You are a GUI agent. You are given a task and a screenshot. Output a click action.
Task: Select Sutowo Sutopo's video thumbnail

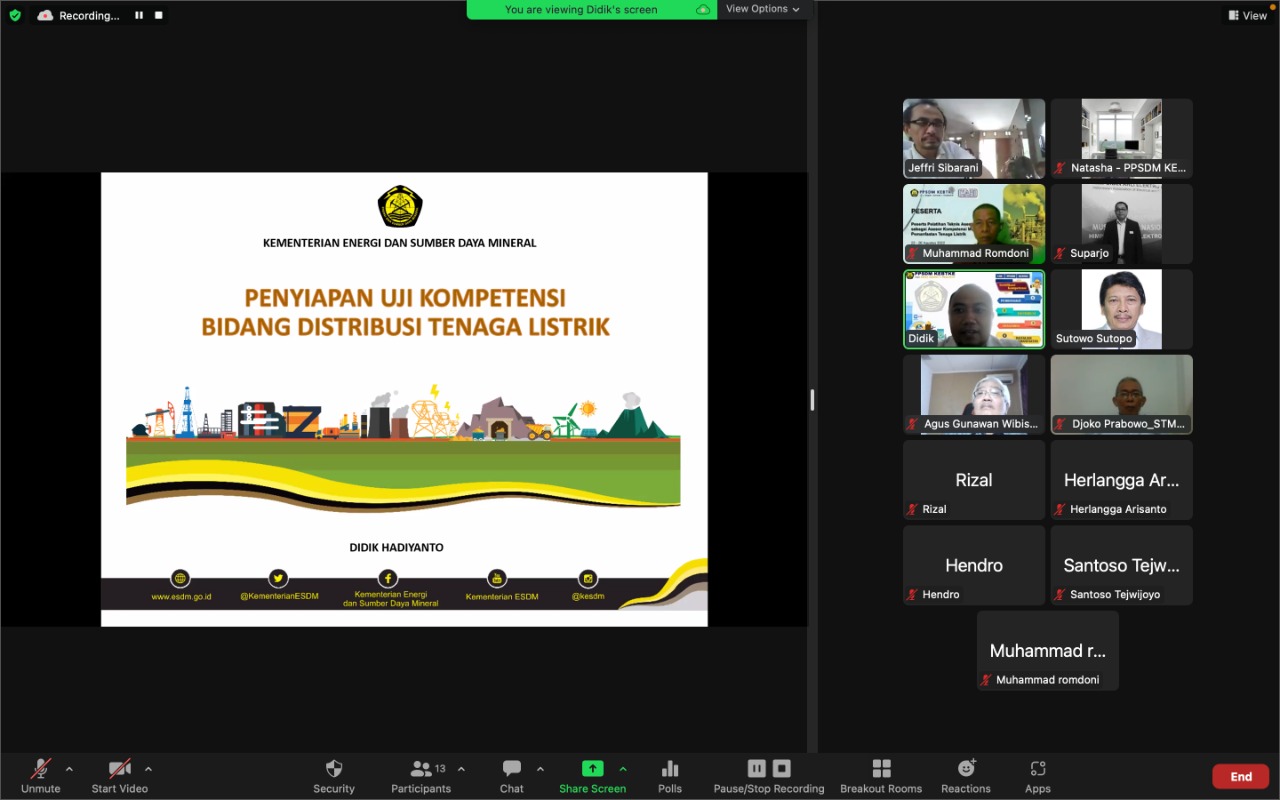click(1121, 308)
